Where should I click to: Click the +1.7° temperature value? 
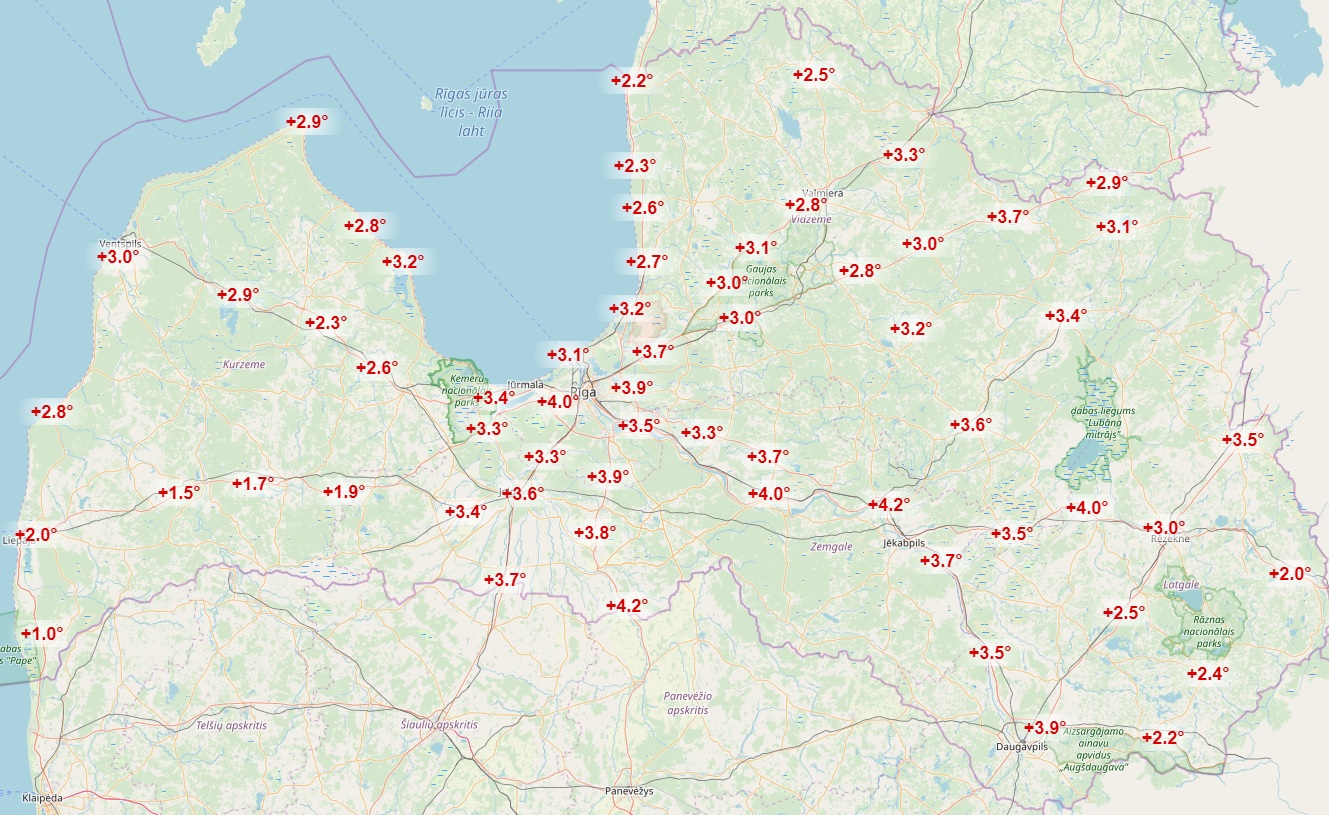click(253, 483)
